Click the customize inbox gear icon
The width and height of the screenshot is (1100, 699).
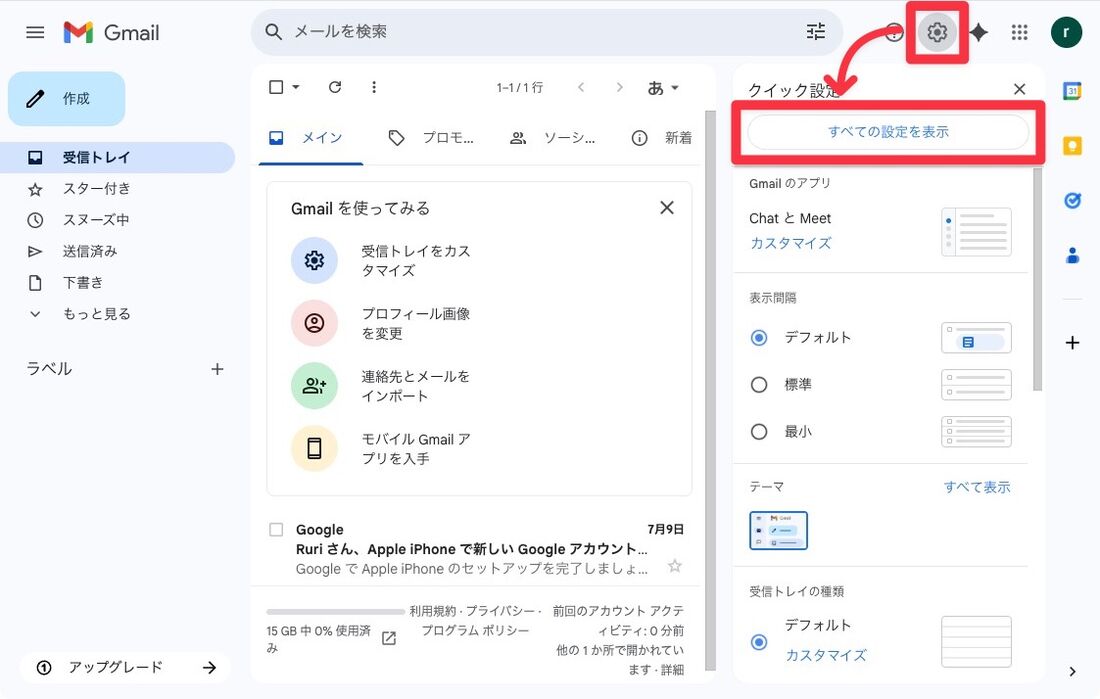[x=314, y=260]
